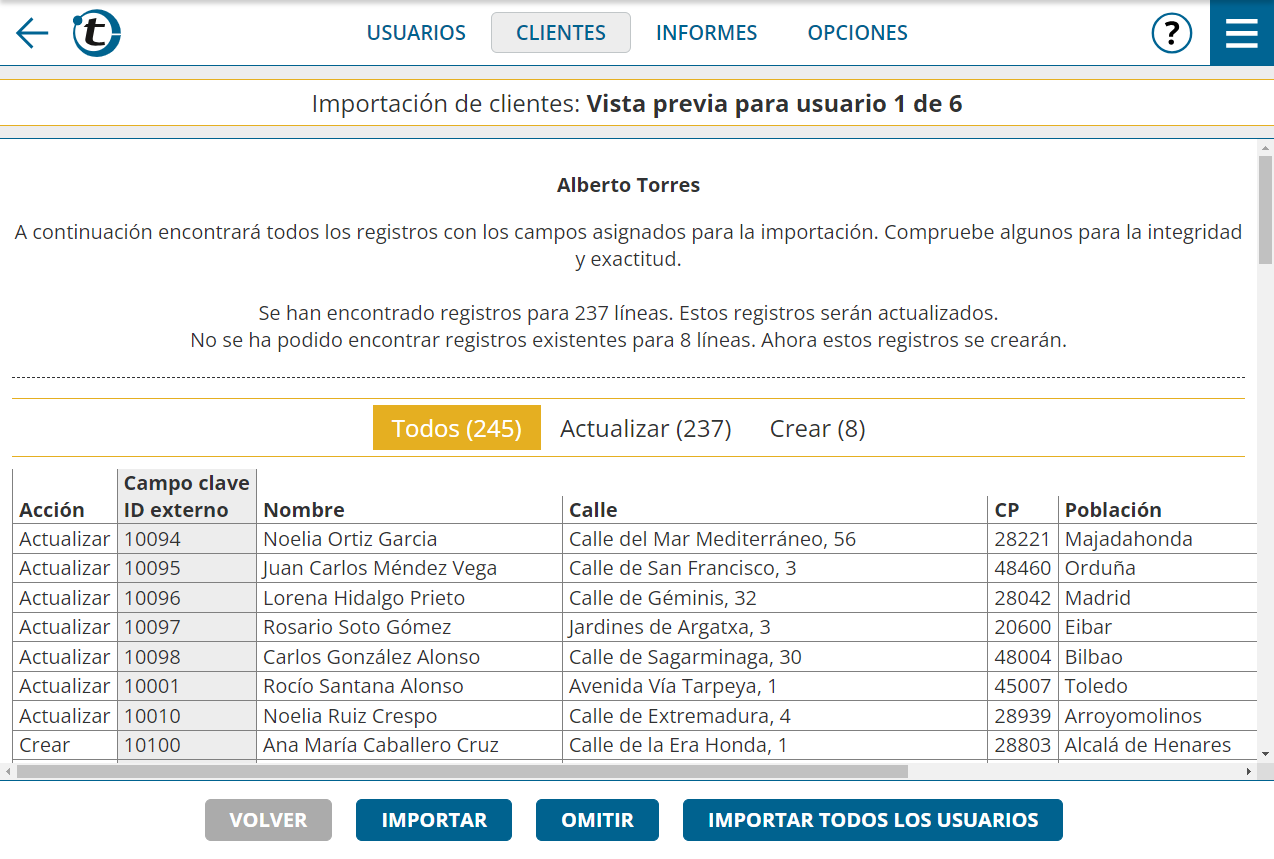Click the vertical scrollbar down arrow
Viewport: 1274px width, 859px height.
pyautogui.click(x=1265, y=753)
